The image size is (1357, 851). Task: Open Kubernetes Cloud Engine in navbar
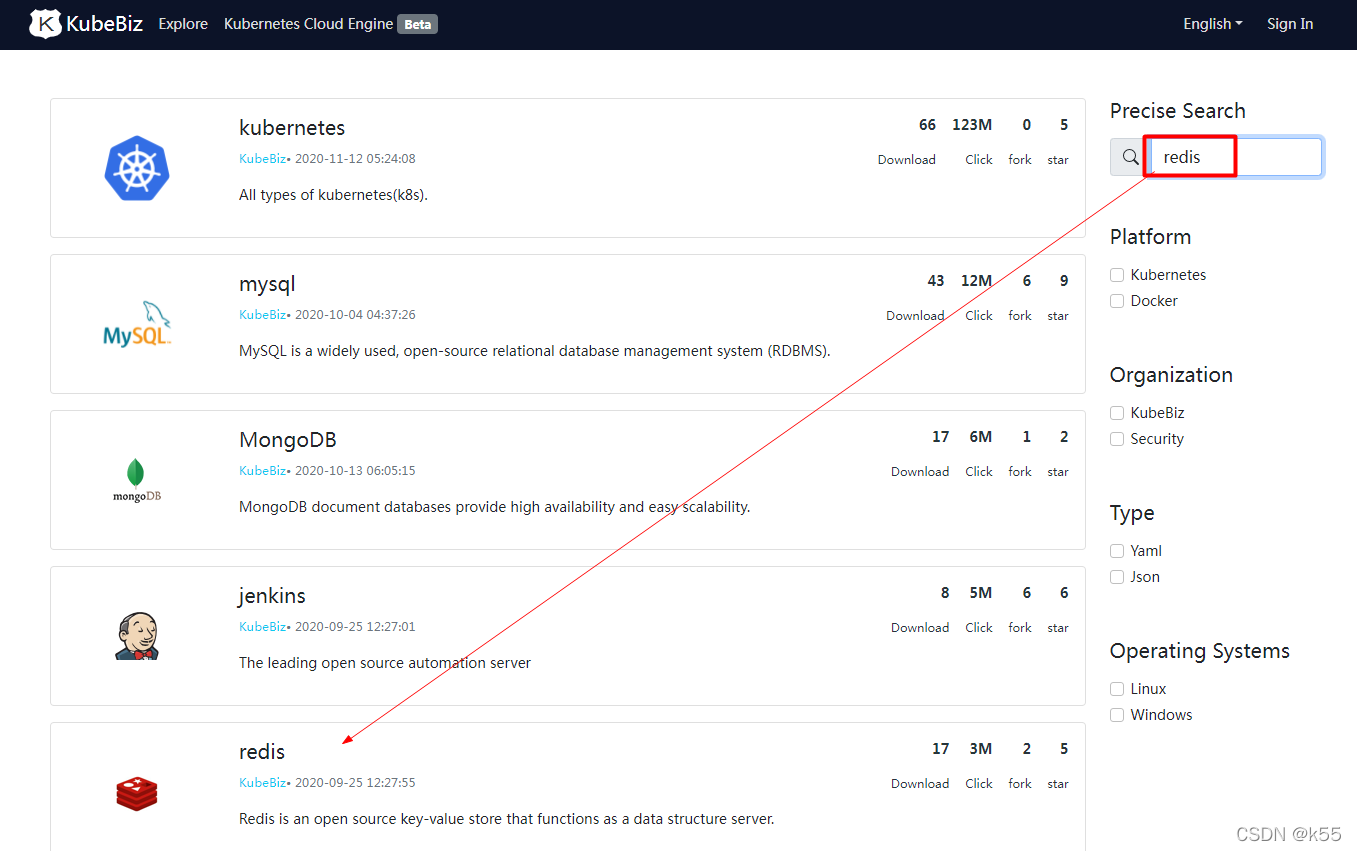308,24
